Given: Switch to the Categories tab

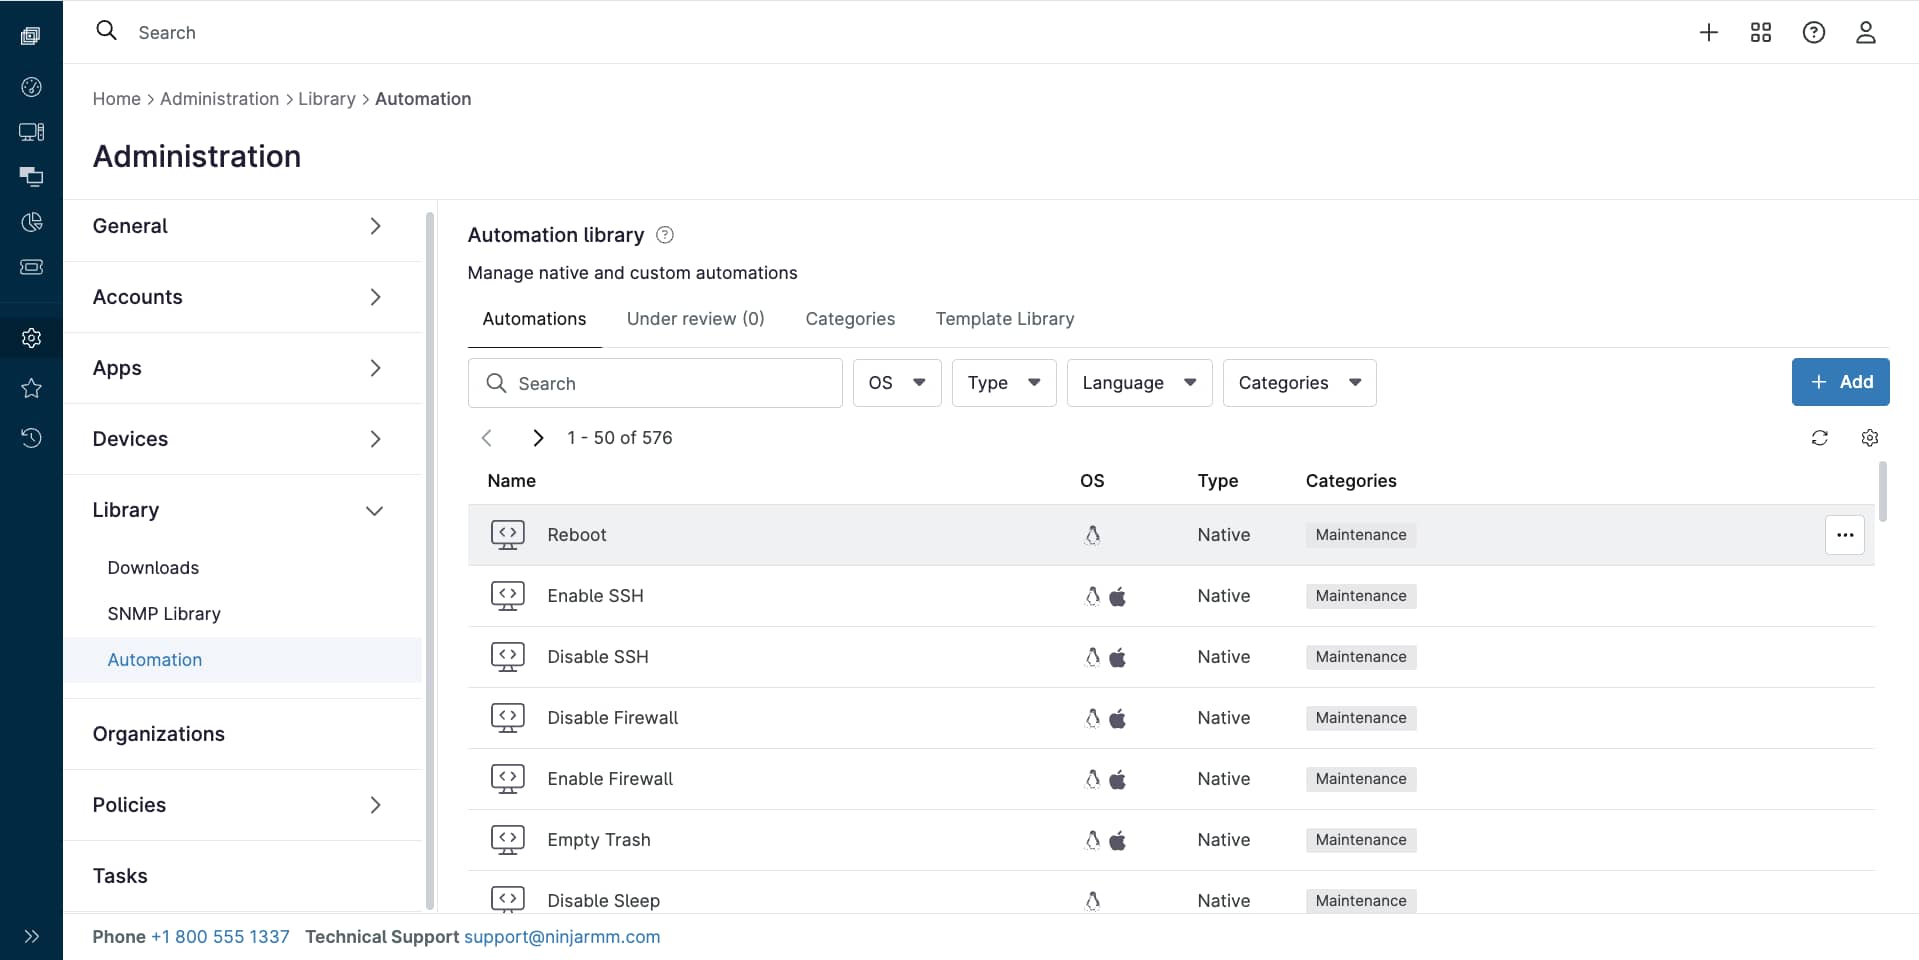Looking at the screenshot, I should pyautogui.click(x=850, y=319).
